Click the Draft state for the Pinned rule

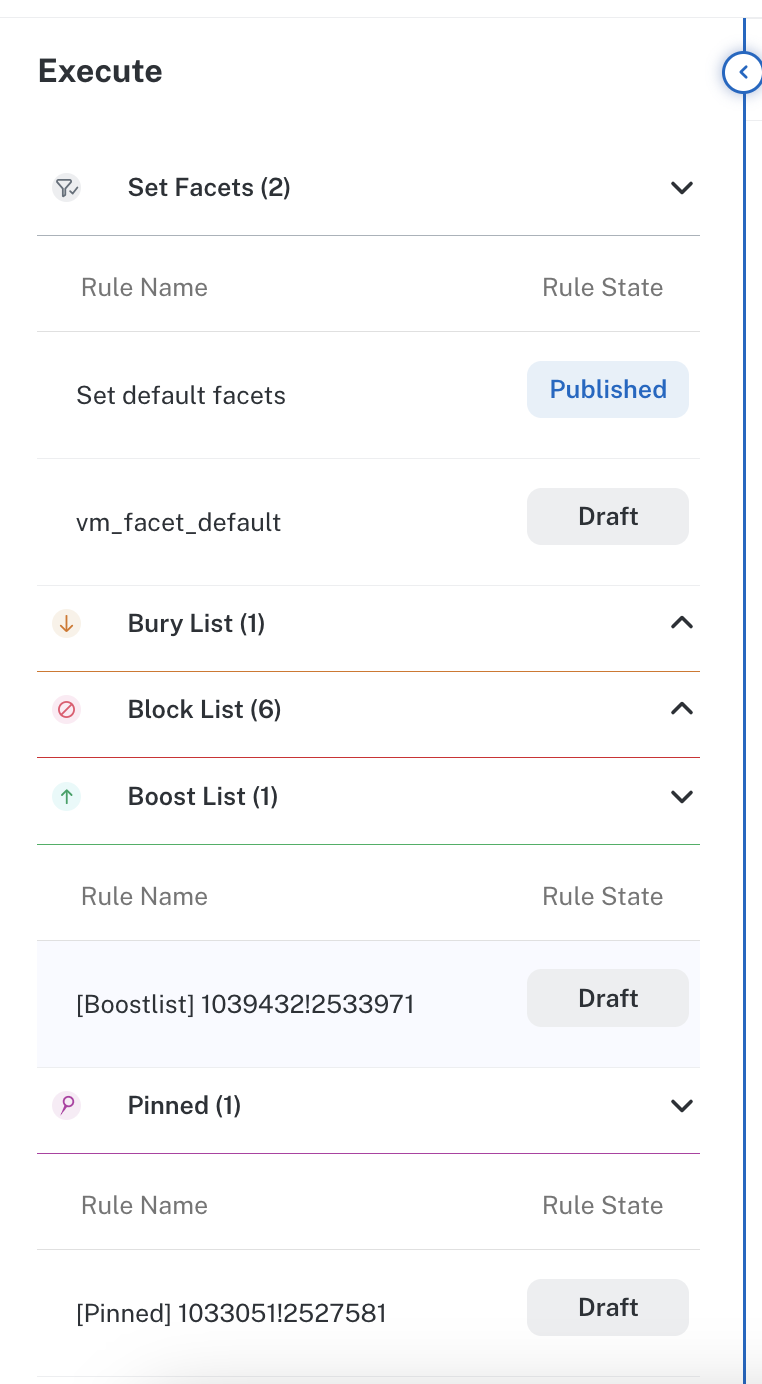(x=608, y=1307)
